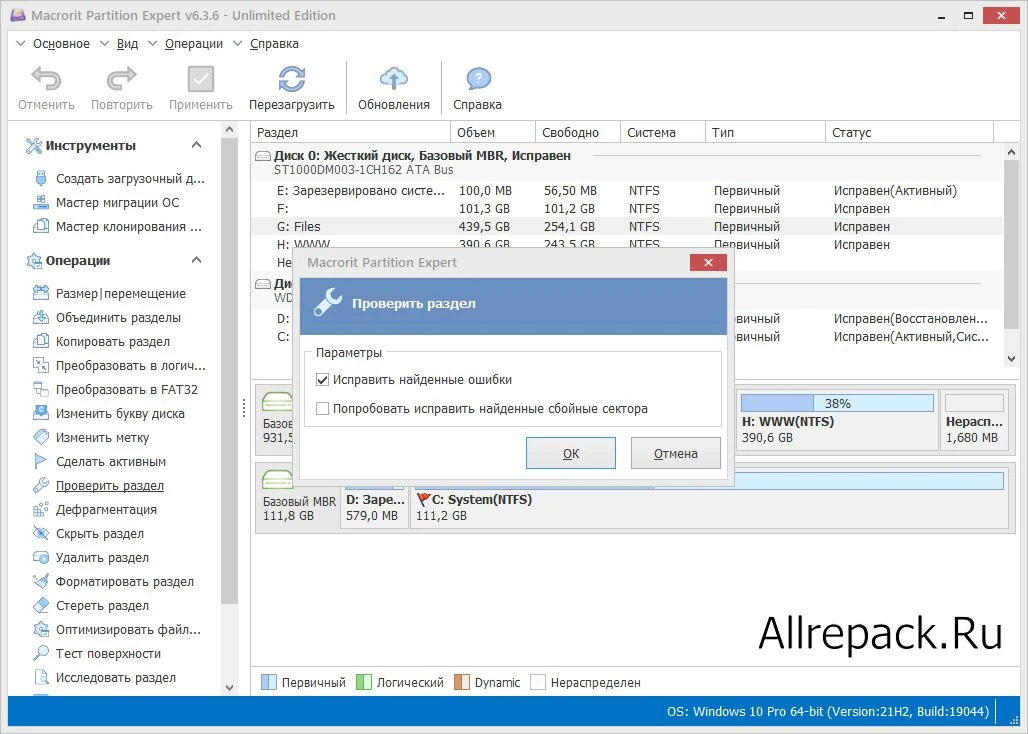The width and height of the screenshot is (1028, 734).
Task: Open the Вид menu
Action: point(127,44)
